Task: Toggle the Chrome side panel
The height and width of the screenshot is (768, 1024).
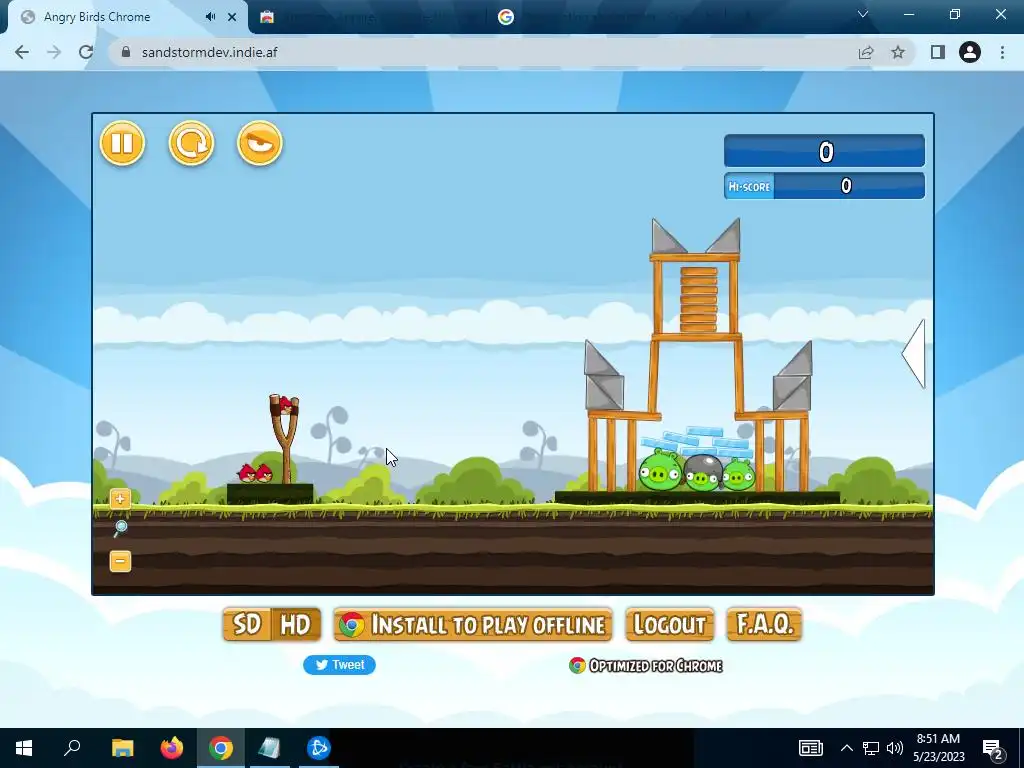Action: coord(938,52)
